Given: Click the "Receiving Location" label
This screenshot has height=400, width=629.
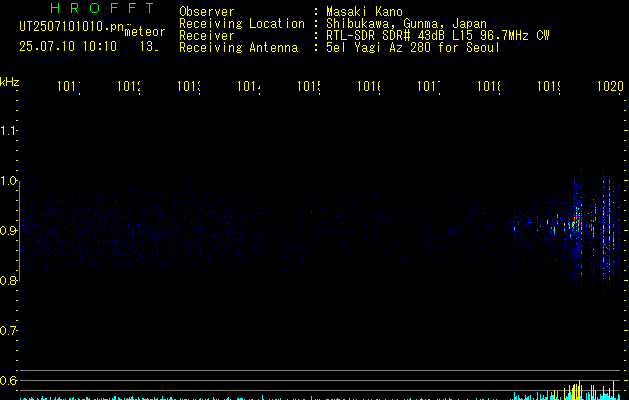Looking at the screenshot, I should tap(242, 24).
